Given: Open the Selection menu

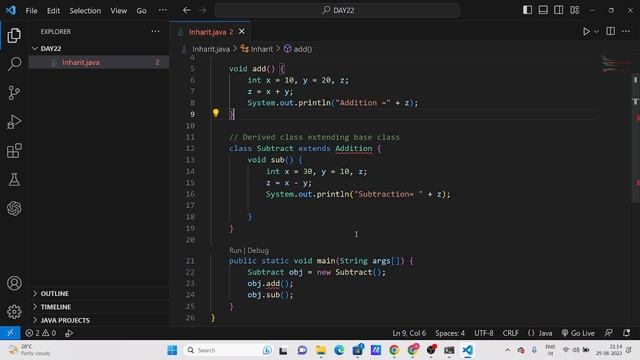Looking at the screenshot, I should pyautogui.click(x=85, y=11).
